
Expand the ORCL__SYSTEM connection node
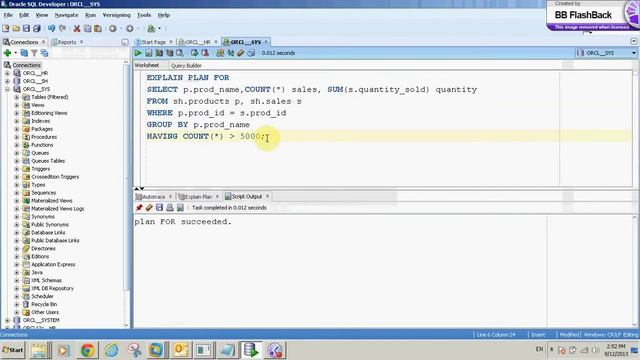7,320
